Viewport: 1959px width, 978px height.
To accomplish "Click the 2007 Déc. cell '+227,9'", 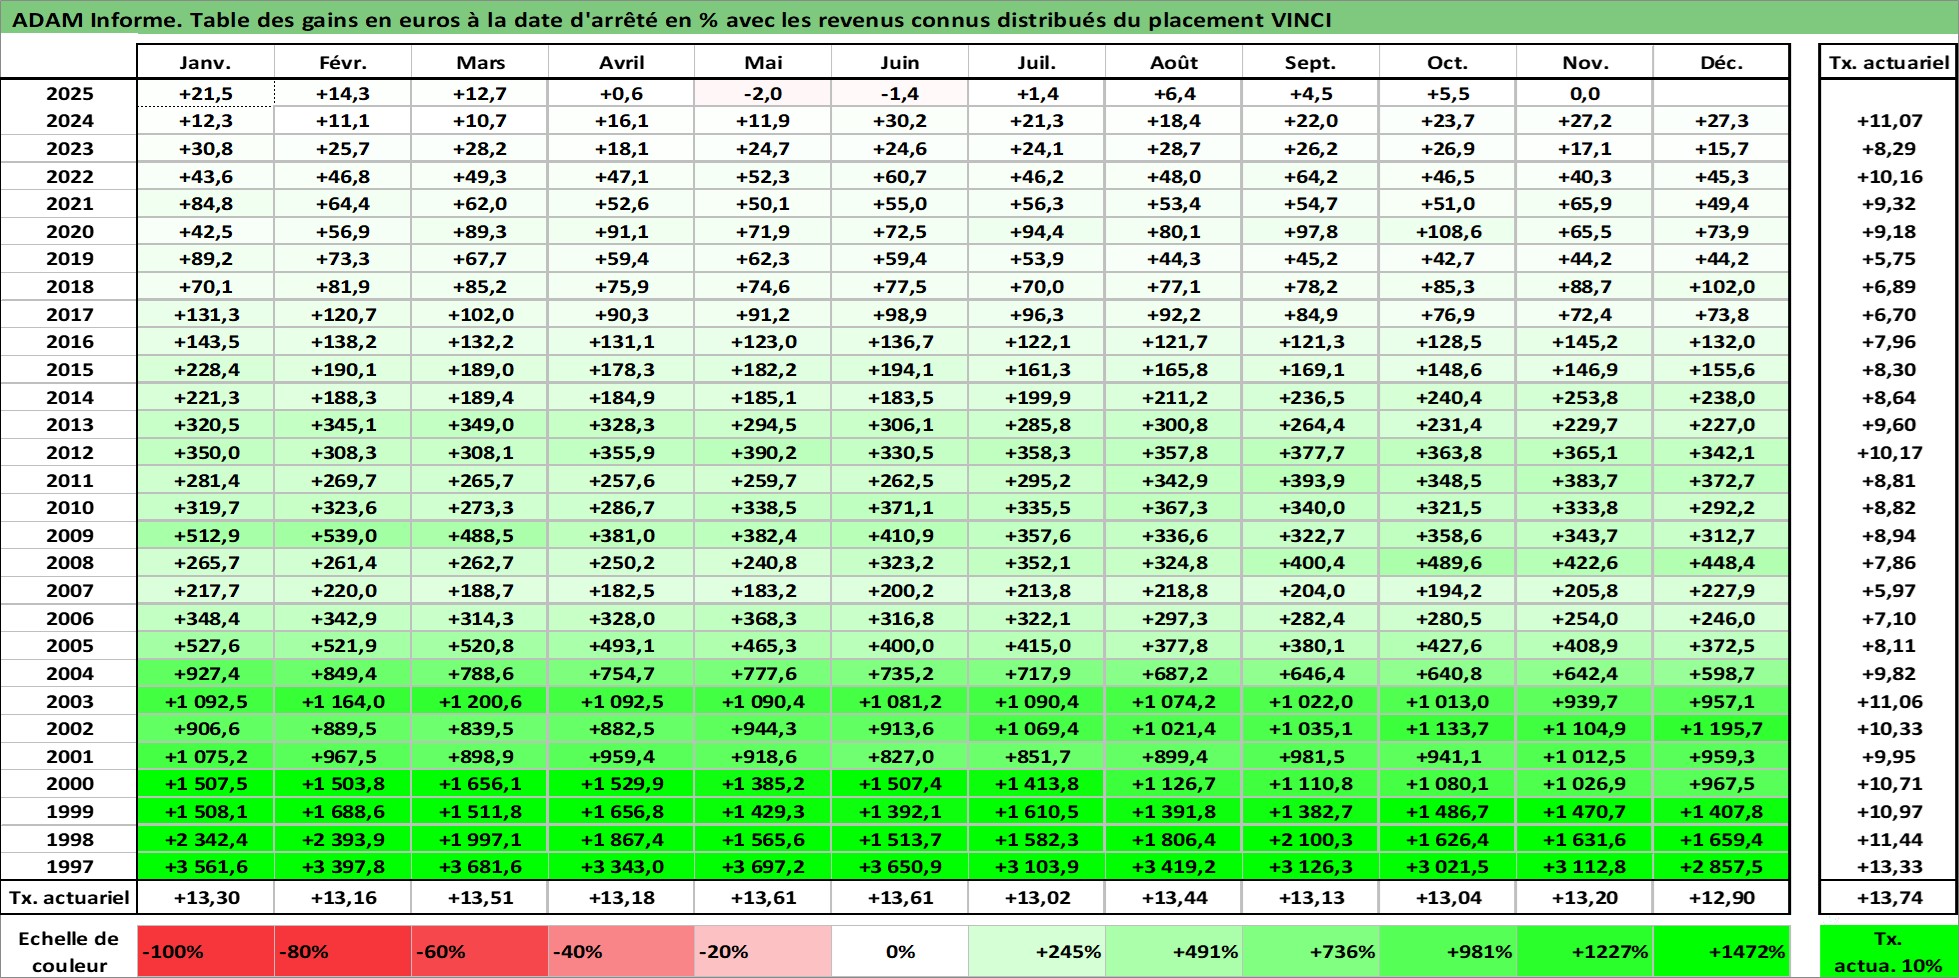I will [1721, 590].
